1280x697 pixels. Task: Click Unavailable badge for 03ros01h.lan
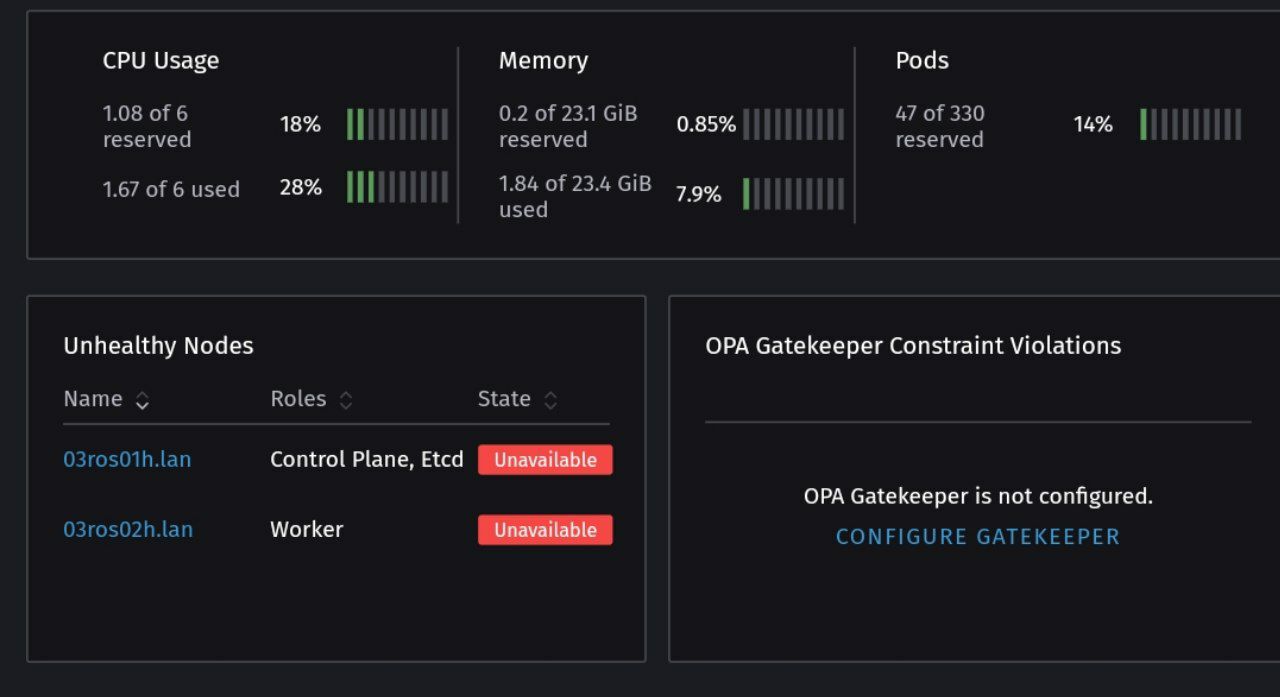pos(545,460)
